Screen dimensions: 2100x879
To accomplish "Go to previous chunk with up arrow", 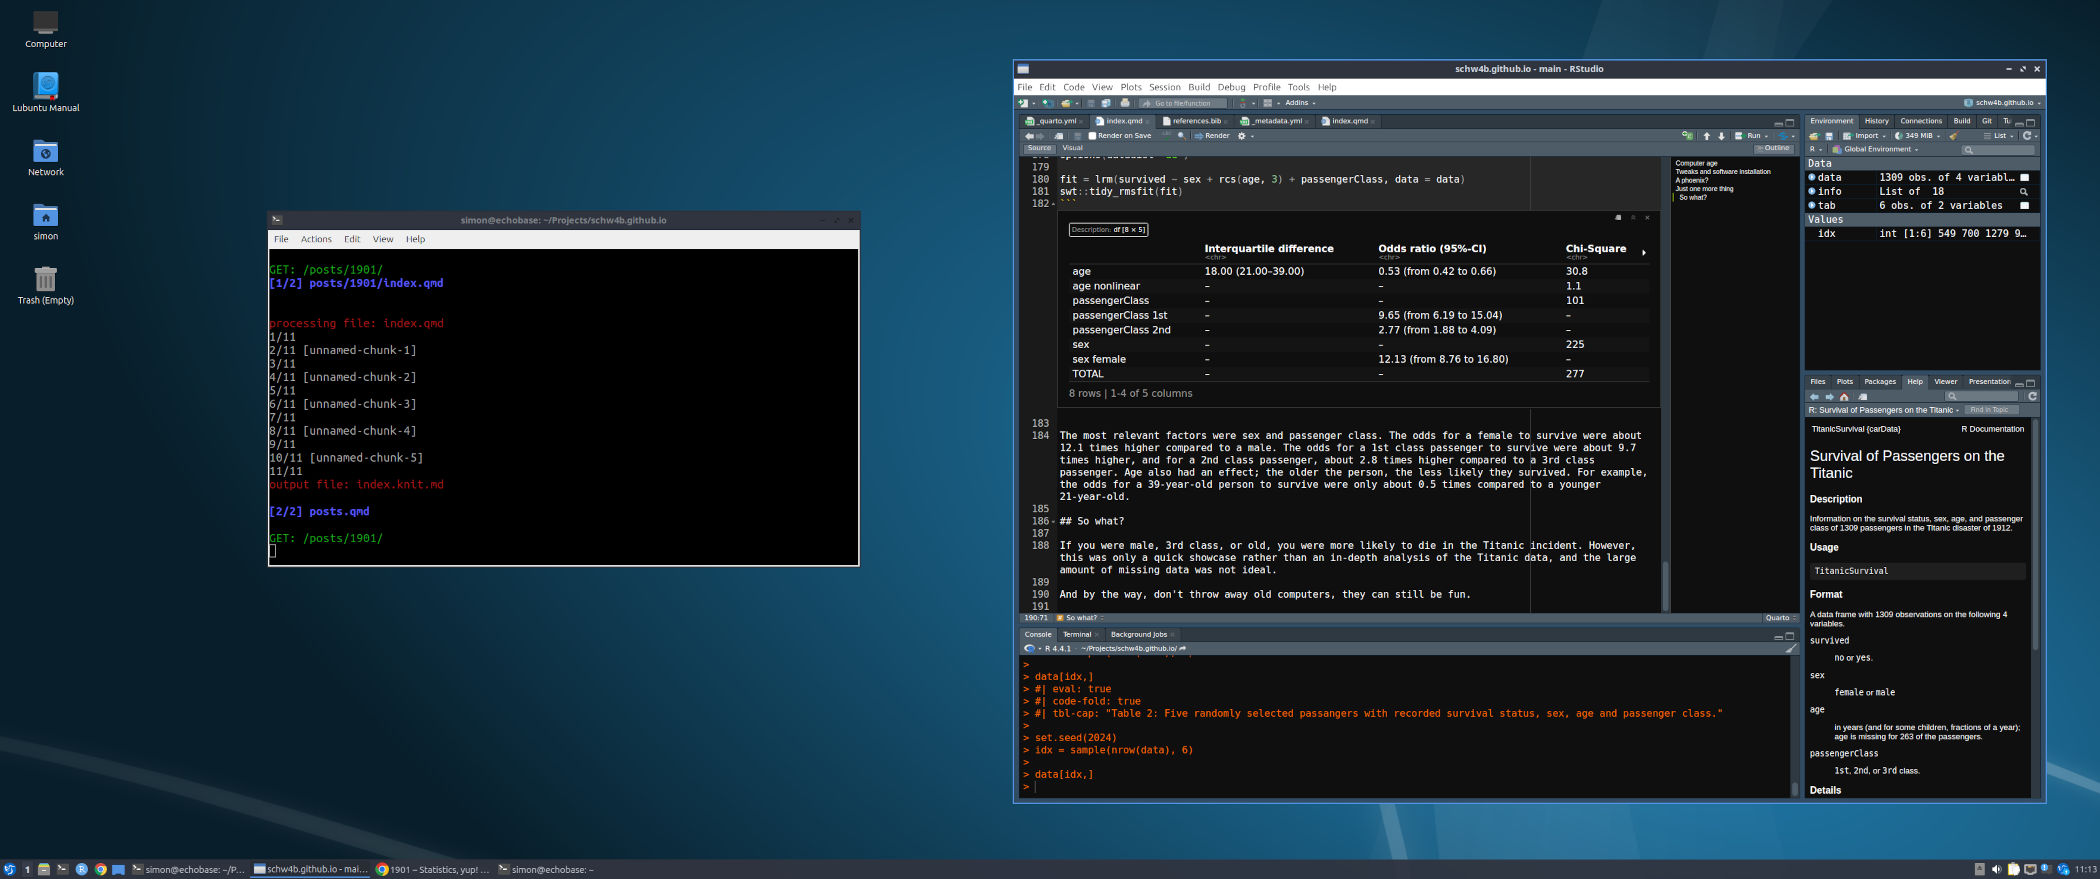I will tap(1707, 136).
